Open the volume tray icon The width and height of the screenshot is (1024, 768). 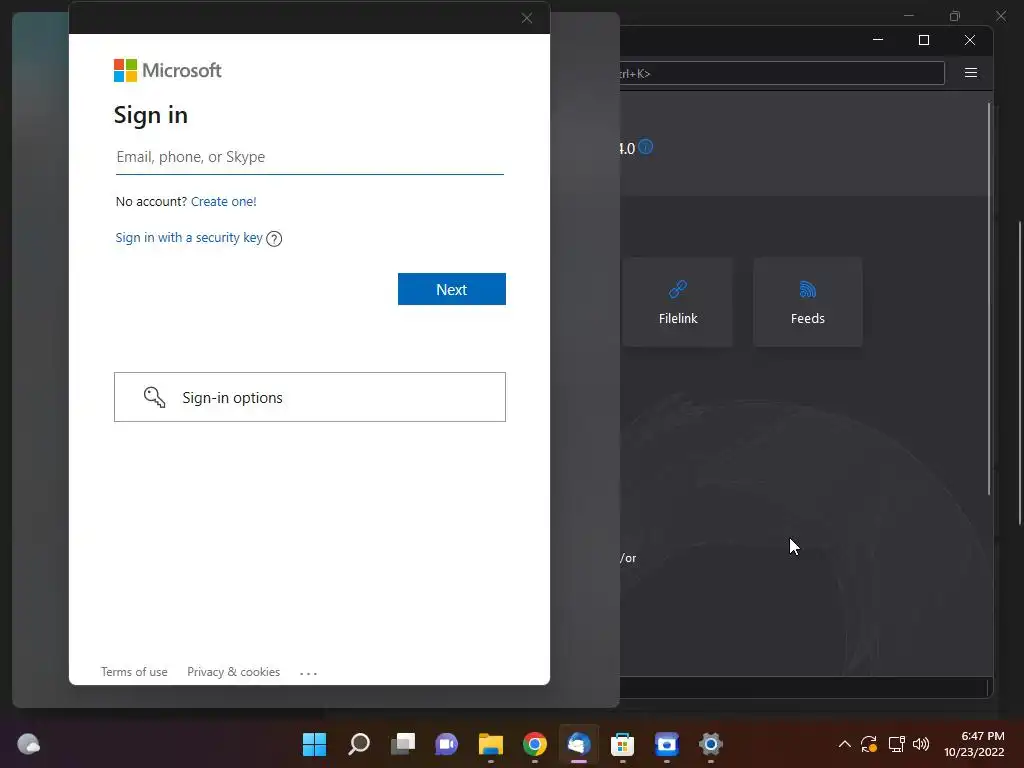pyautogui.click(x=921, y=744)
